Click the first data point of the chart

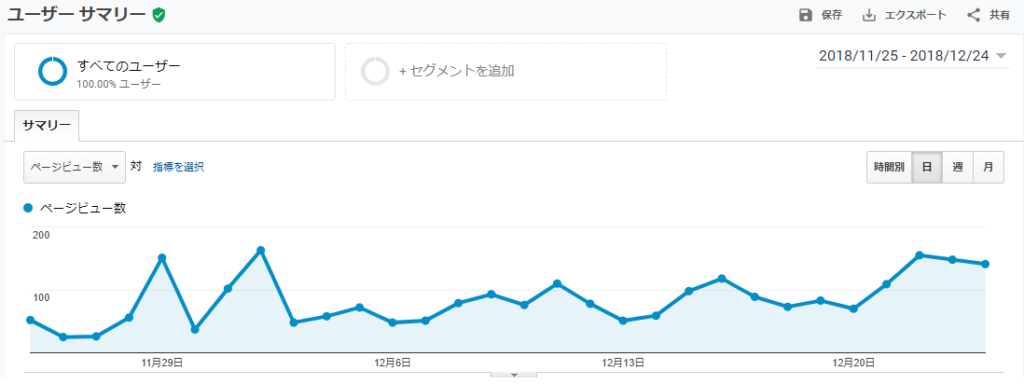point(30,319)
